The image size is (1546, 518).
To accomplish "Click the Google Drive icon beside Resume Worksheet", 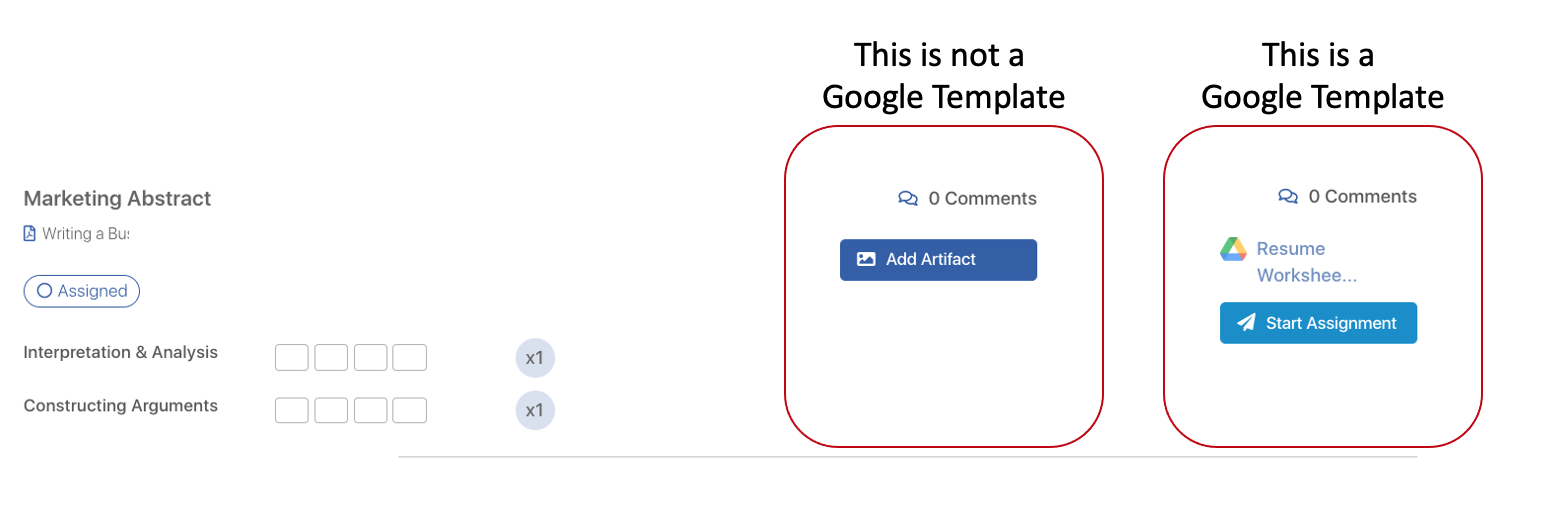I will (x=1233, y=249).
